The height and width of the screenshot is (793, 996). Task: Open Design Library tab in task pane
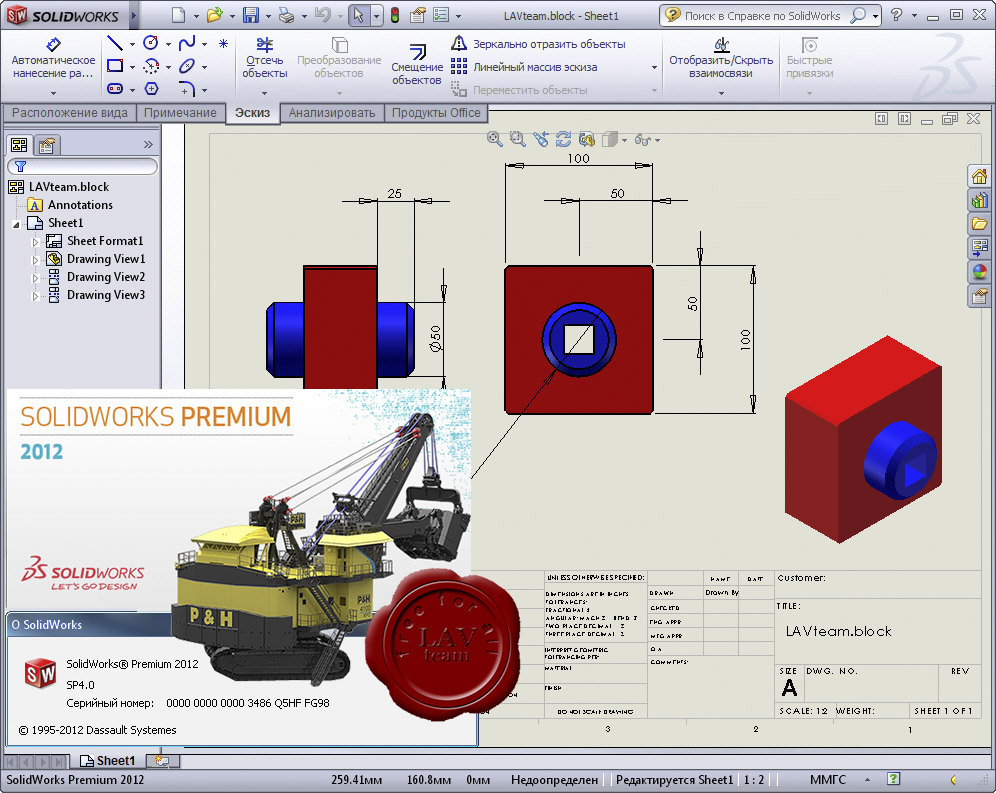tap(979, 200)
